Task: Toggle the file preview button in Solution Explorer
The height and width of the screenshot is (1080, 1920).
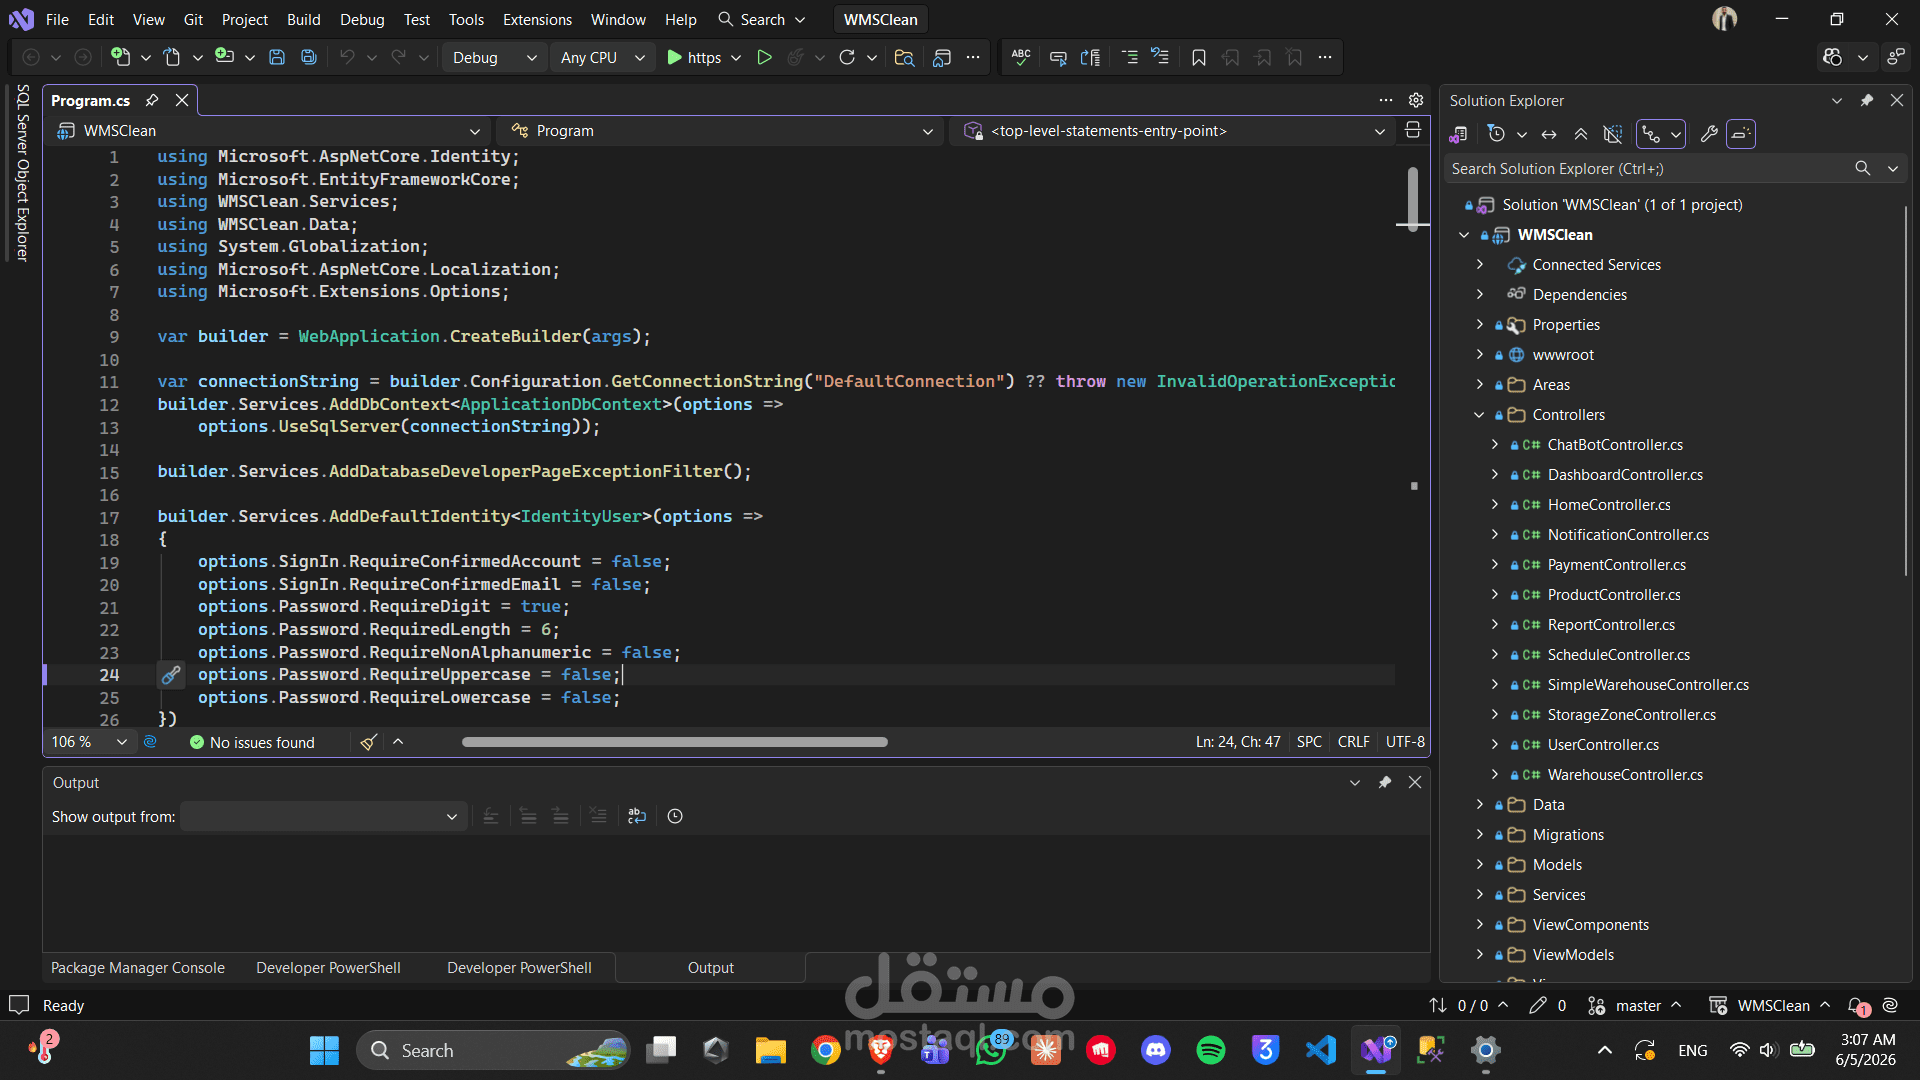Action: point(1741,134)
